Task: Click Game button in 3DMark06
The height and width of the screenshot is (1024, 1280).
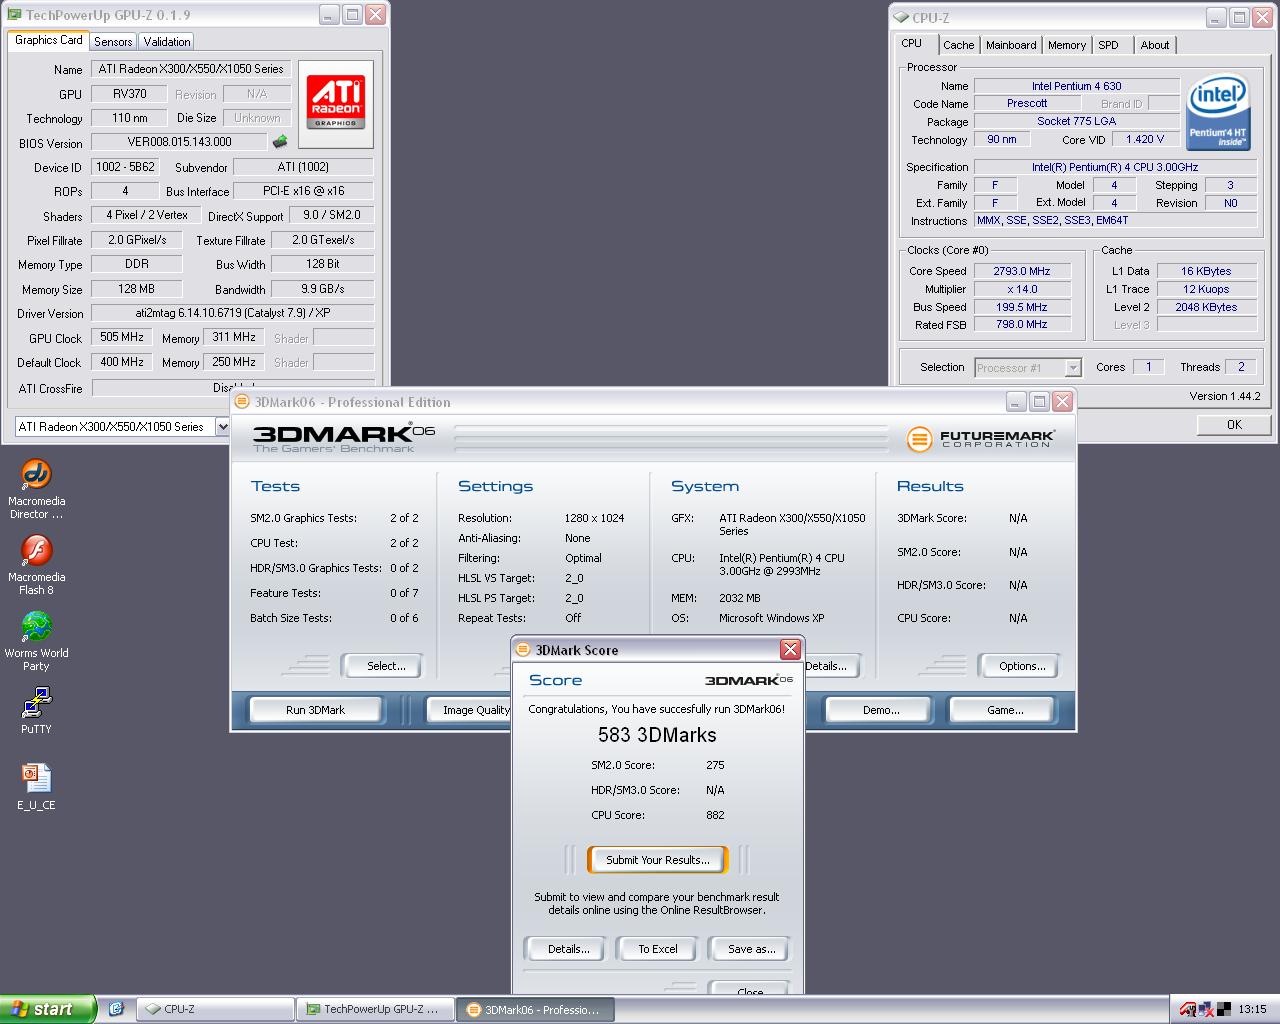Action: (x=1005, y=710)
